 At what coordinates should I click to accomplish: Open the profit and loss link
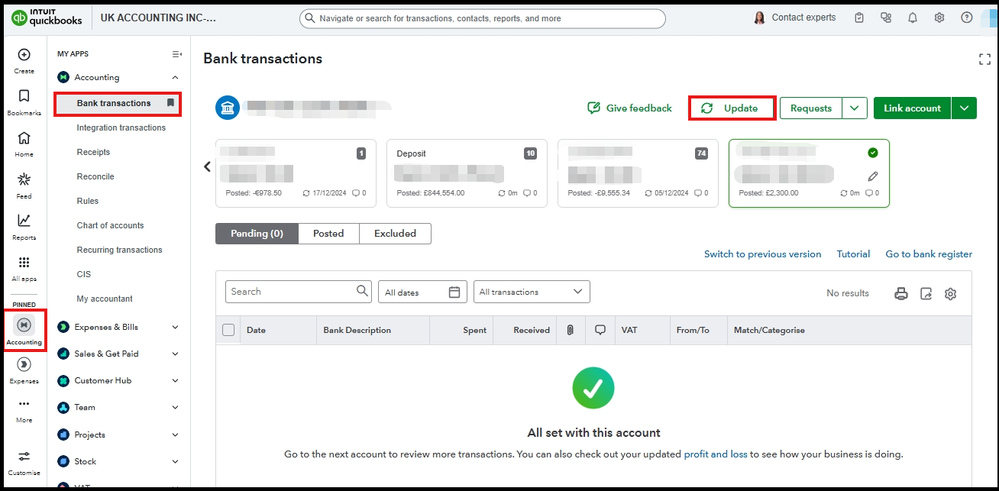point(715,455)
